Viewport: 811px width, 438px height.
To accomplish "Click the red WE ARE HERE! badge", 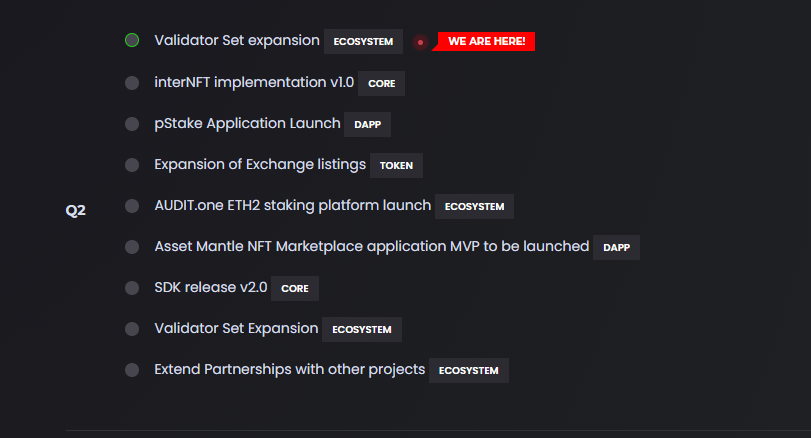I will [x=486, y=42].
